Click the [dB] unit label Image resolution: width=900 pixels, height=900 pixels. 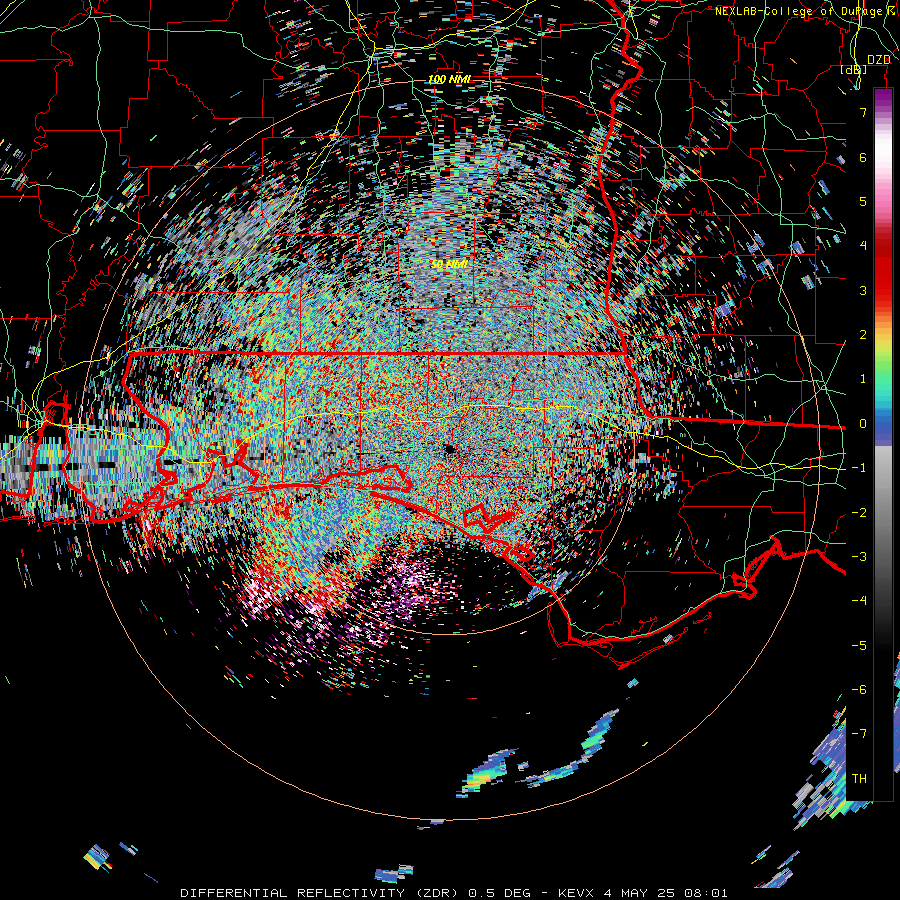point(854,69)
